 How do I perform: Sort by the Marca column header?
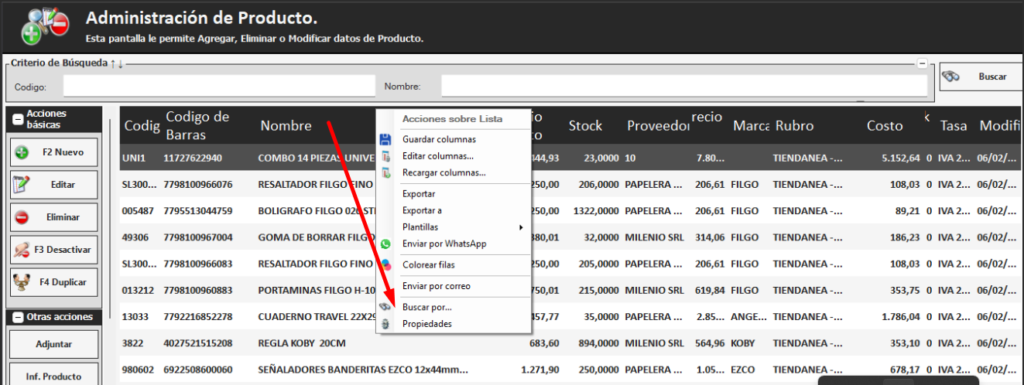click(752, 126)
